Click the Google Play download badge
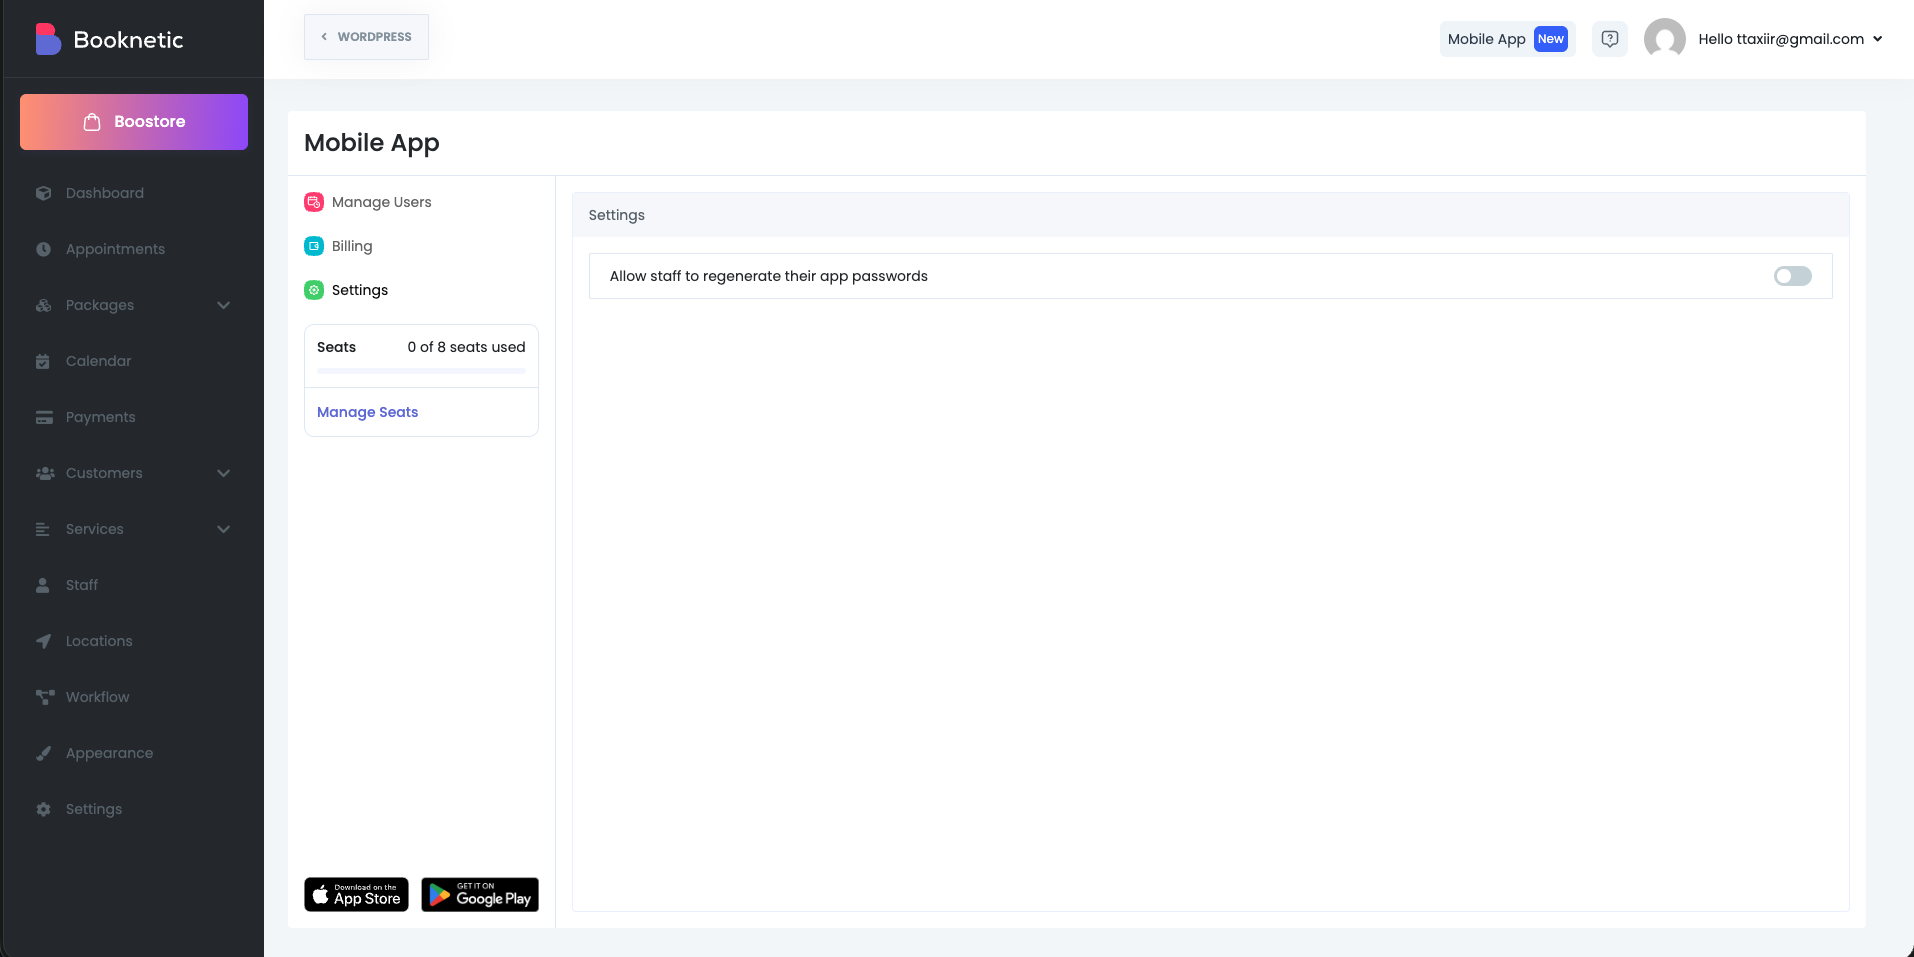 (479, 895)
